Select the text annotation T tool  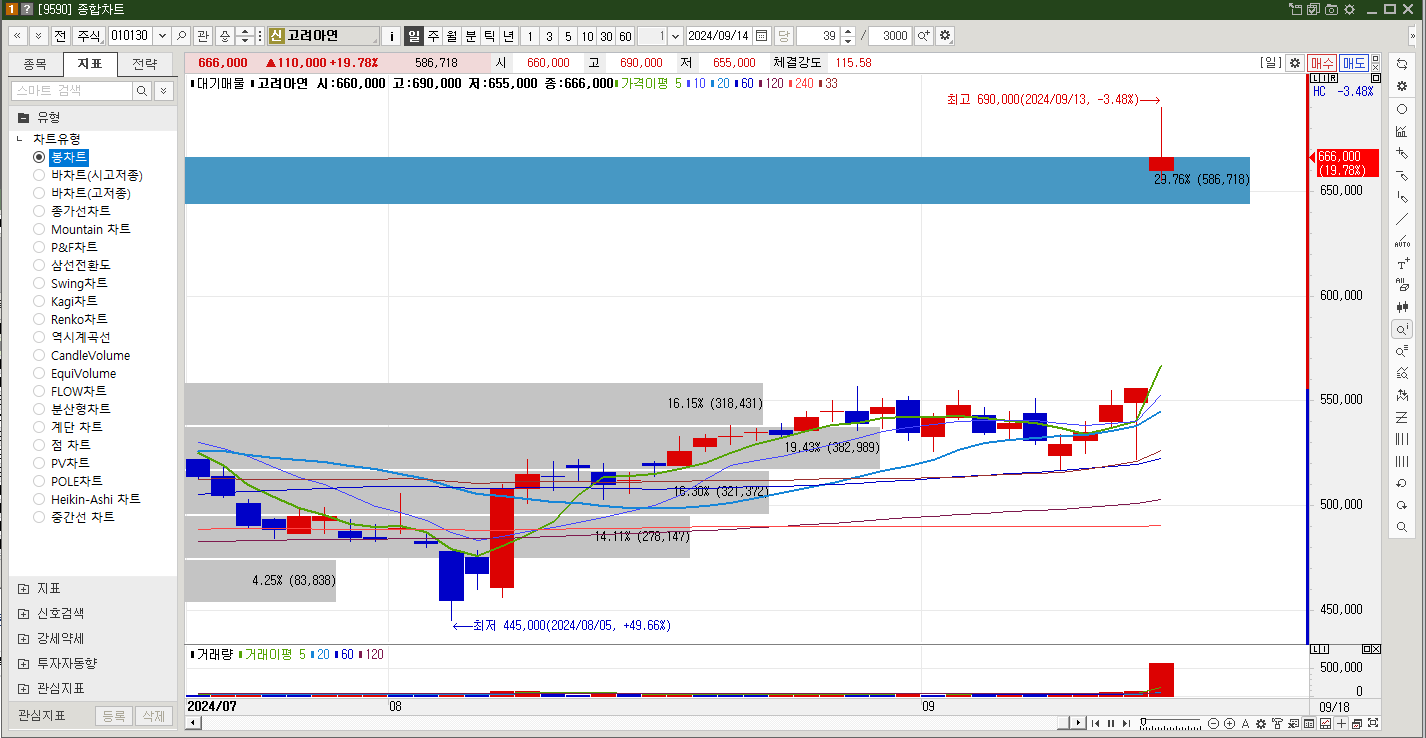(x=1402, y=264)
